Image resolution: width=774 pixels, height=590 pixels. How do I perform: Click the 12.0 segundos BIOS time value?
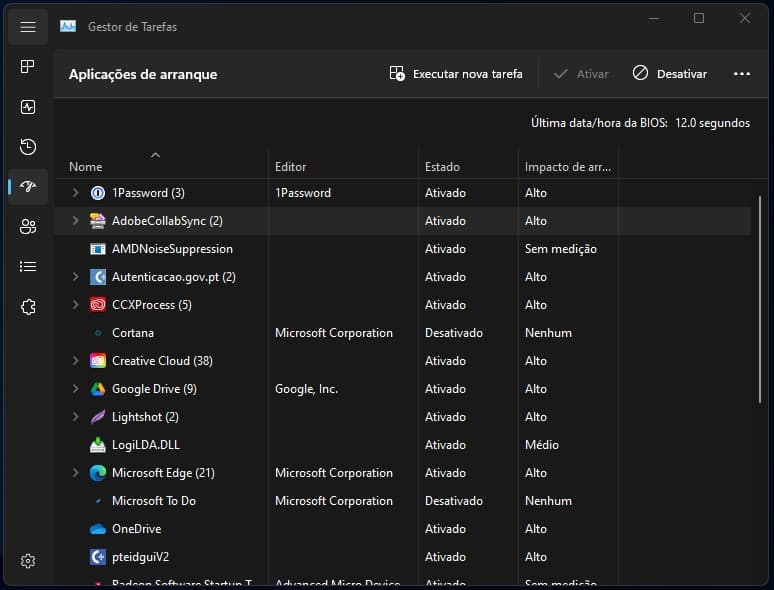712,123
